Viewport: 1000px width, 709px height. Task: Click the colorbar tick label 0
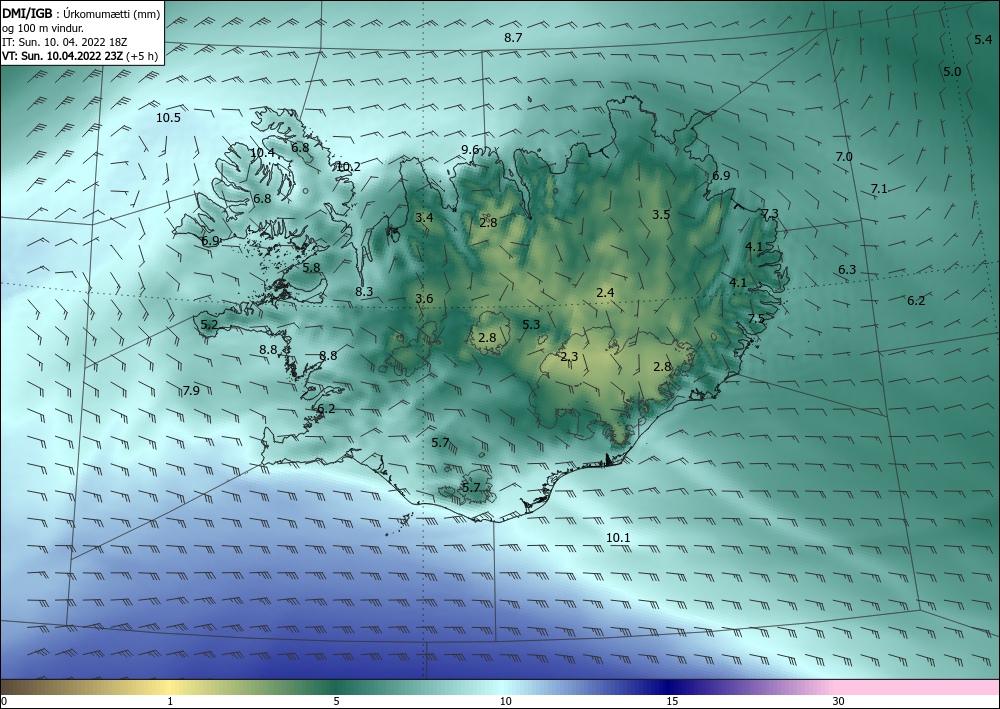pos(4,701)
